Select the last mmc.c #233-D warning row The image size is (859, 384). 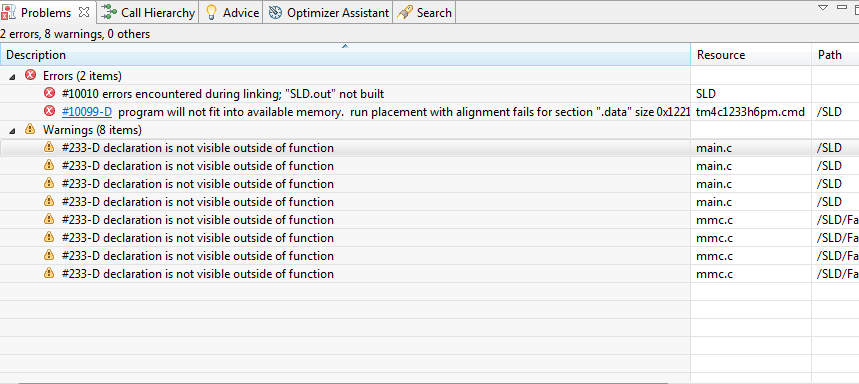tap(430, 274)
